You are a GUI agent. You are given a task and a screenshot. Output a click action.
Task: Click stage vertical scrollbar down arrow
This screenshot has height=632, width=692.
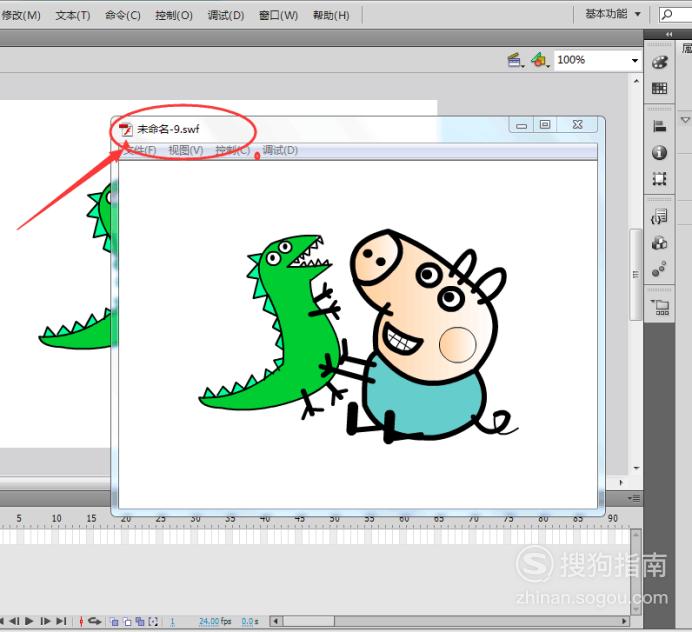click(x=636, y=468)
